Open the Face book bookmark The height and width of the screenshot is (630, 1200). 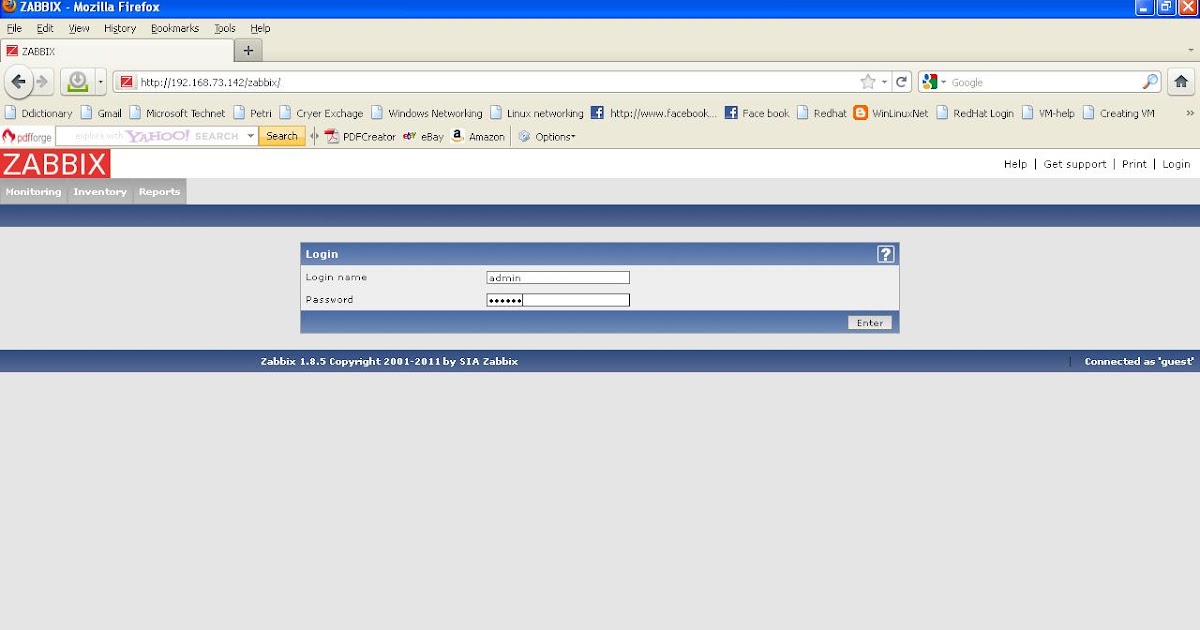tap(757, 113)
